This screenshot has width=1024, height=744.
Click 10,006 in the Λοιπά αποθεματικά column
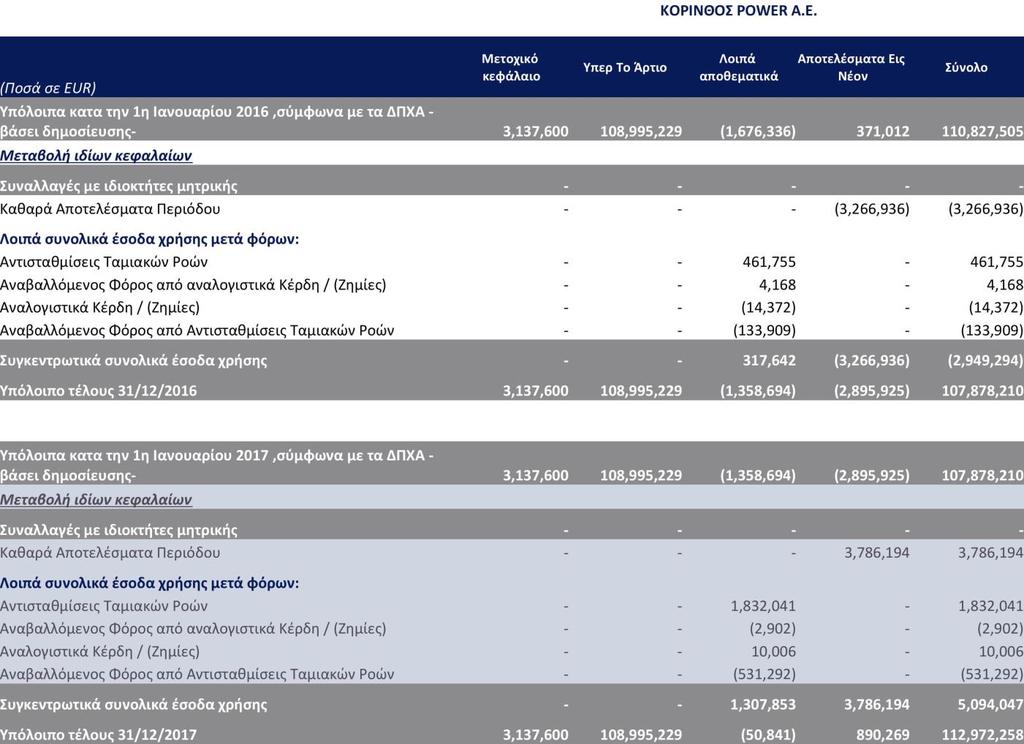tap(773, 651)
